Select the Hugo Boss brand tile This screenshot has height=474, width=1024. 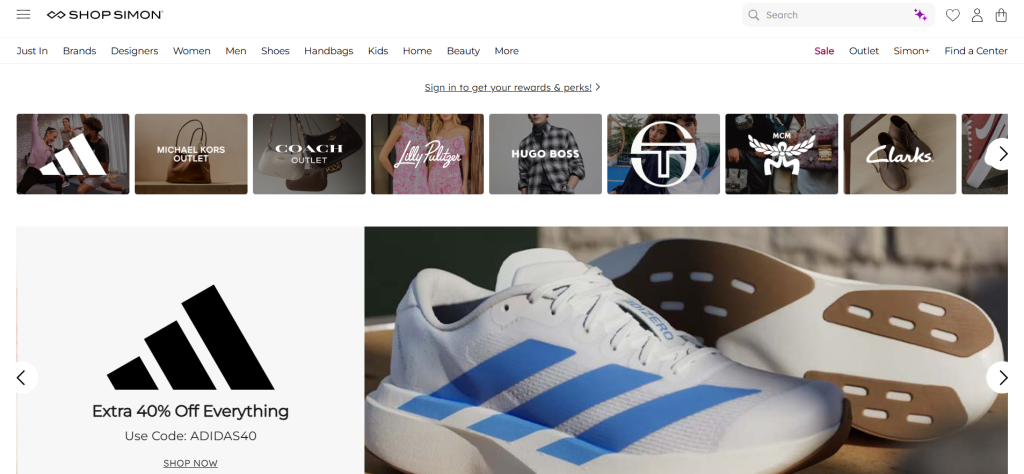[545, 154]
